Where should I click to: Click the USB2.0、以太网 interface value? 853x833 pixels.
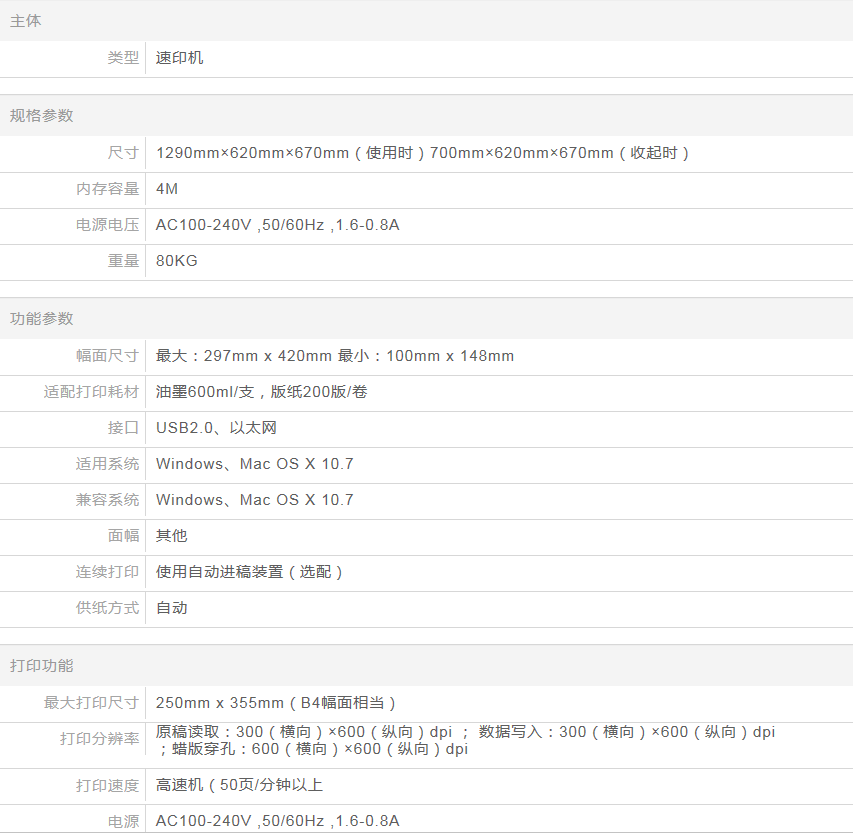click(216, 428)
